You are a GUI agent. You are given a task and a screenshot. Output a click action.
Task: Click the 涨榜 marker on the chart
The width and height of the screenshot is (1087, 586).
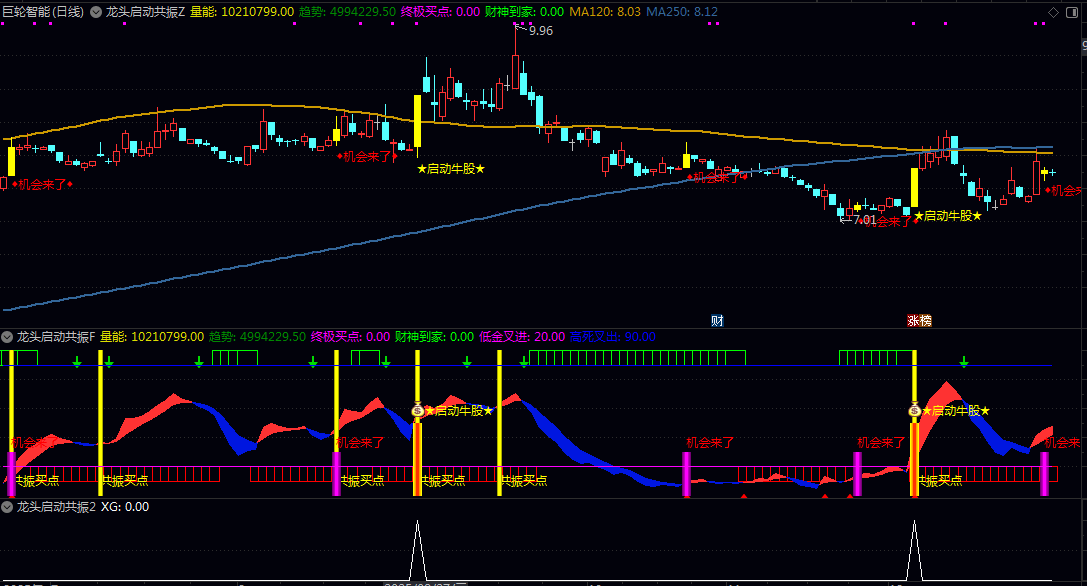919,320
